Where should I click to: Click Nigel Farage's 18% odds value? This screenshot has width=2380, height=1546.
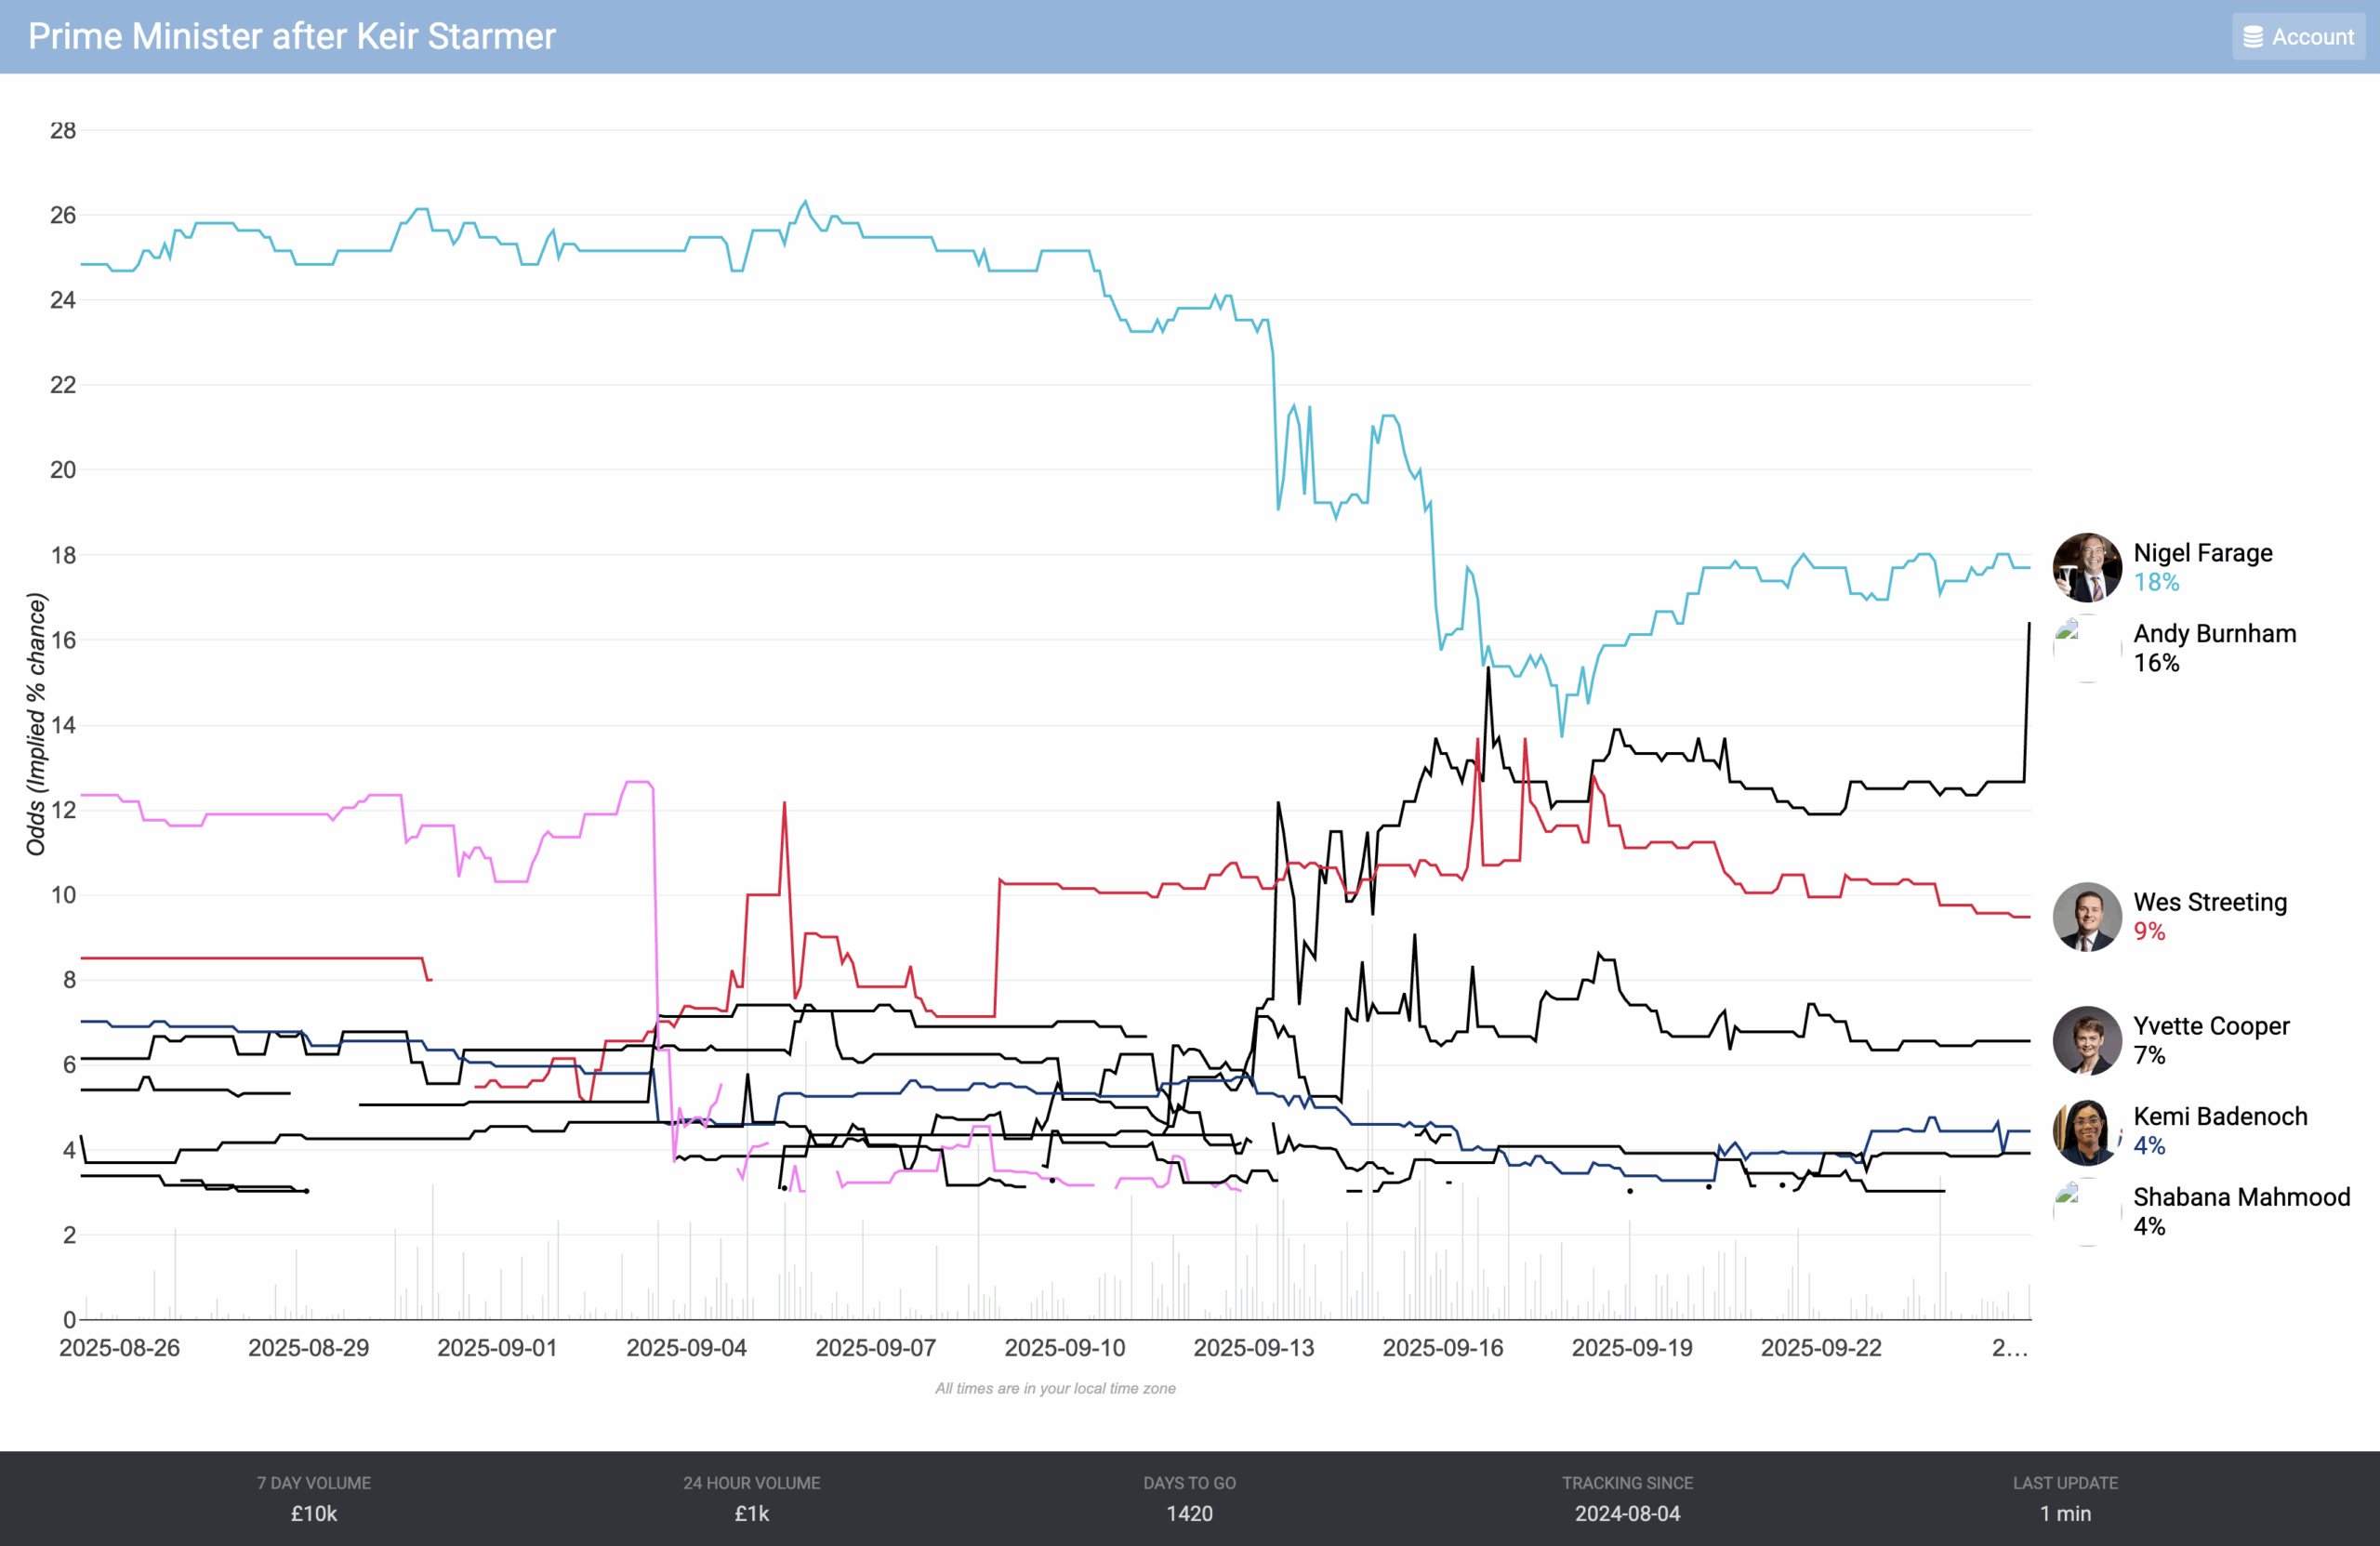click(2156, 582)
